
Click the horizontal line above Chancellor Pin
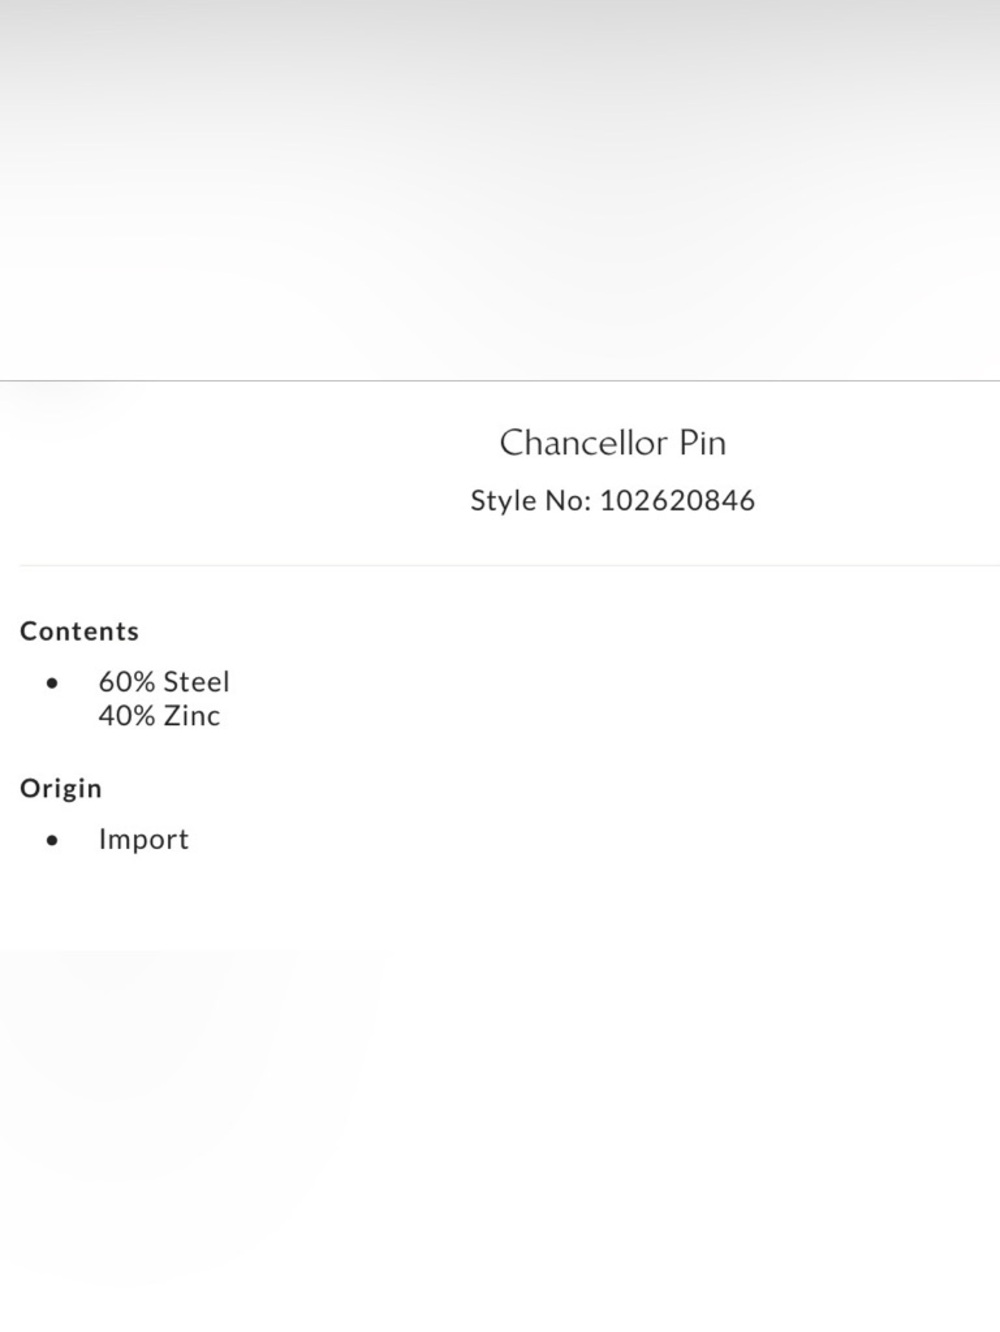(x=500, y=380)
